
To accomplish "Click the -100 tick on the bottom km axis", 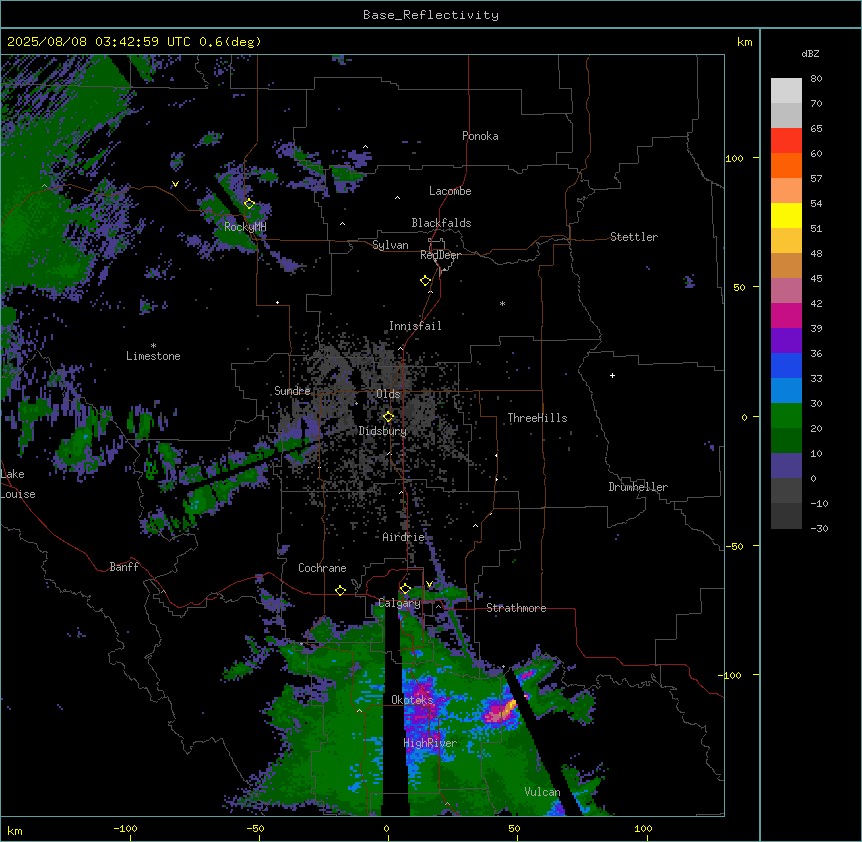I will point(125,828).
